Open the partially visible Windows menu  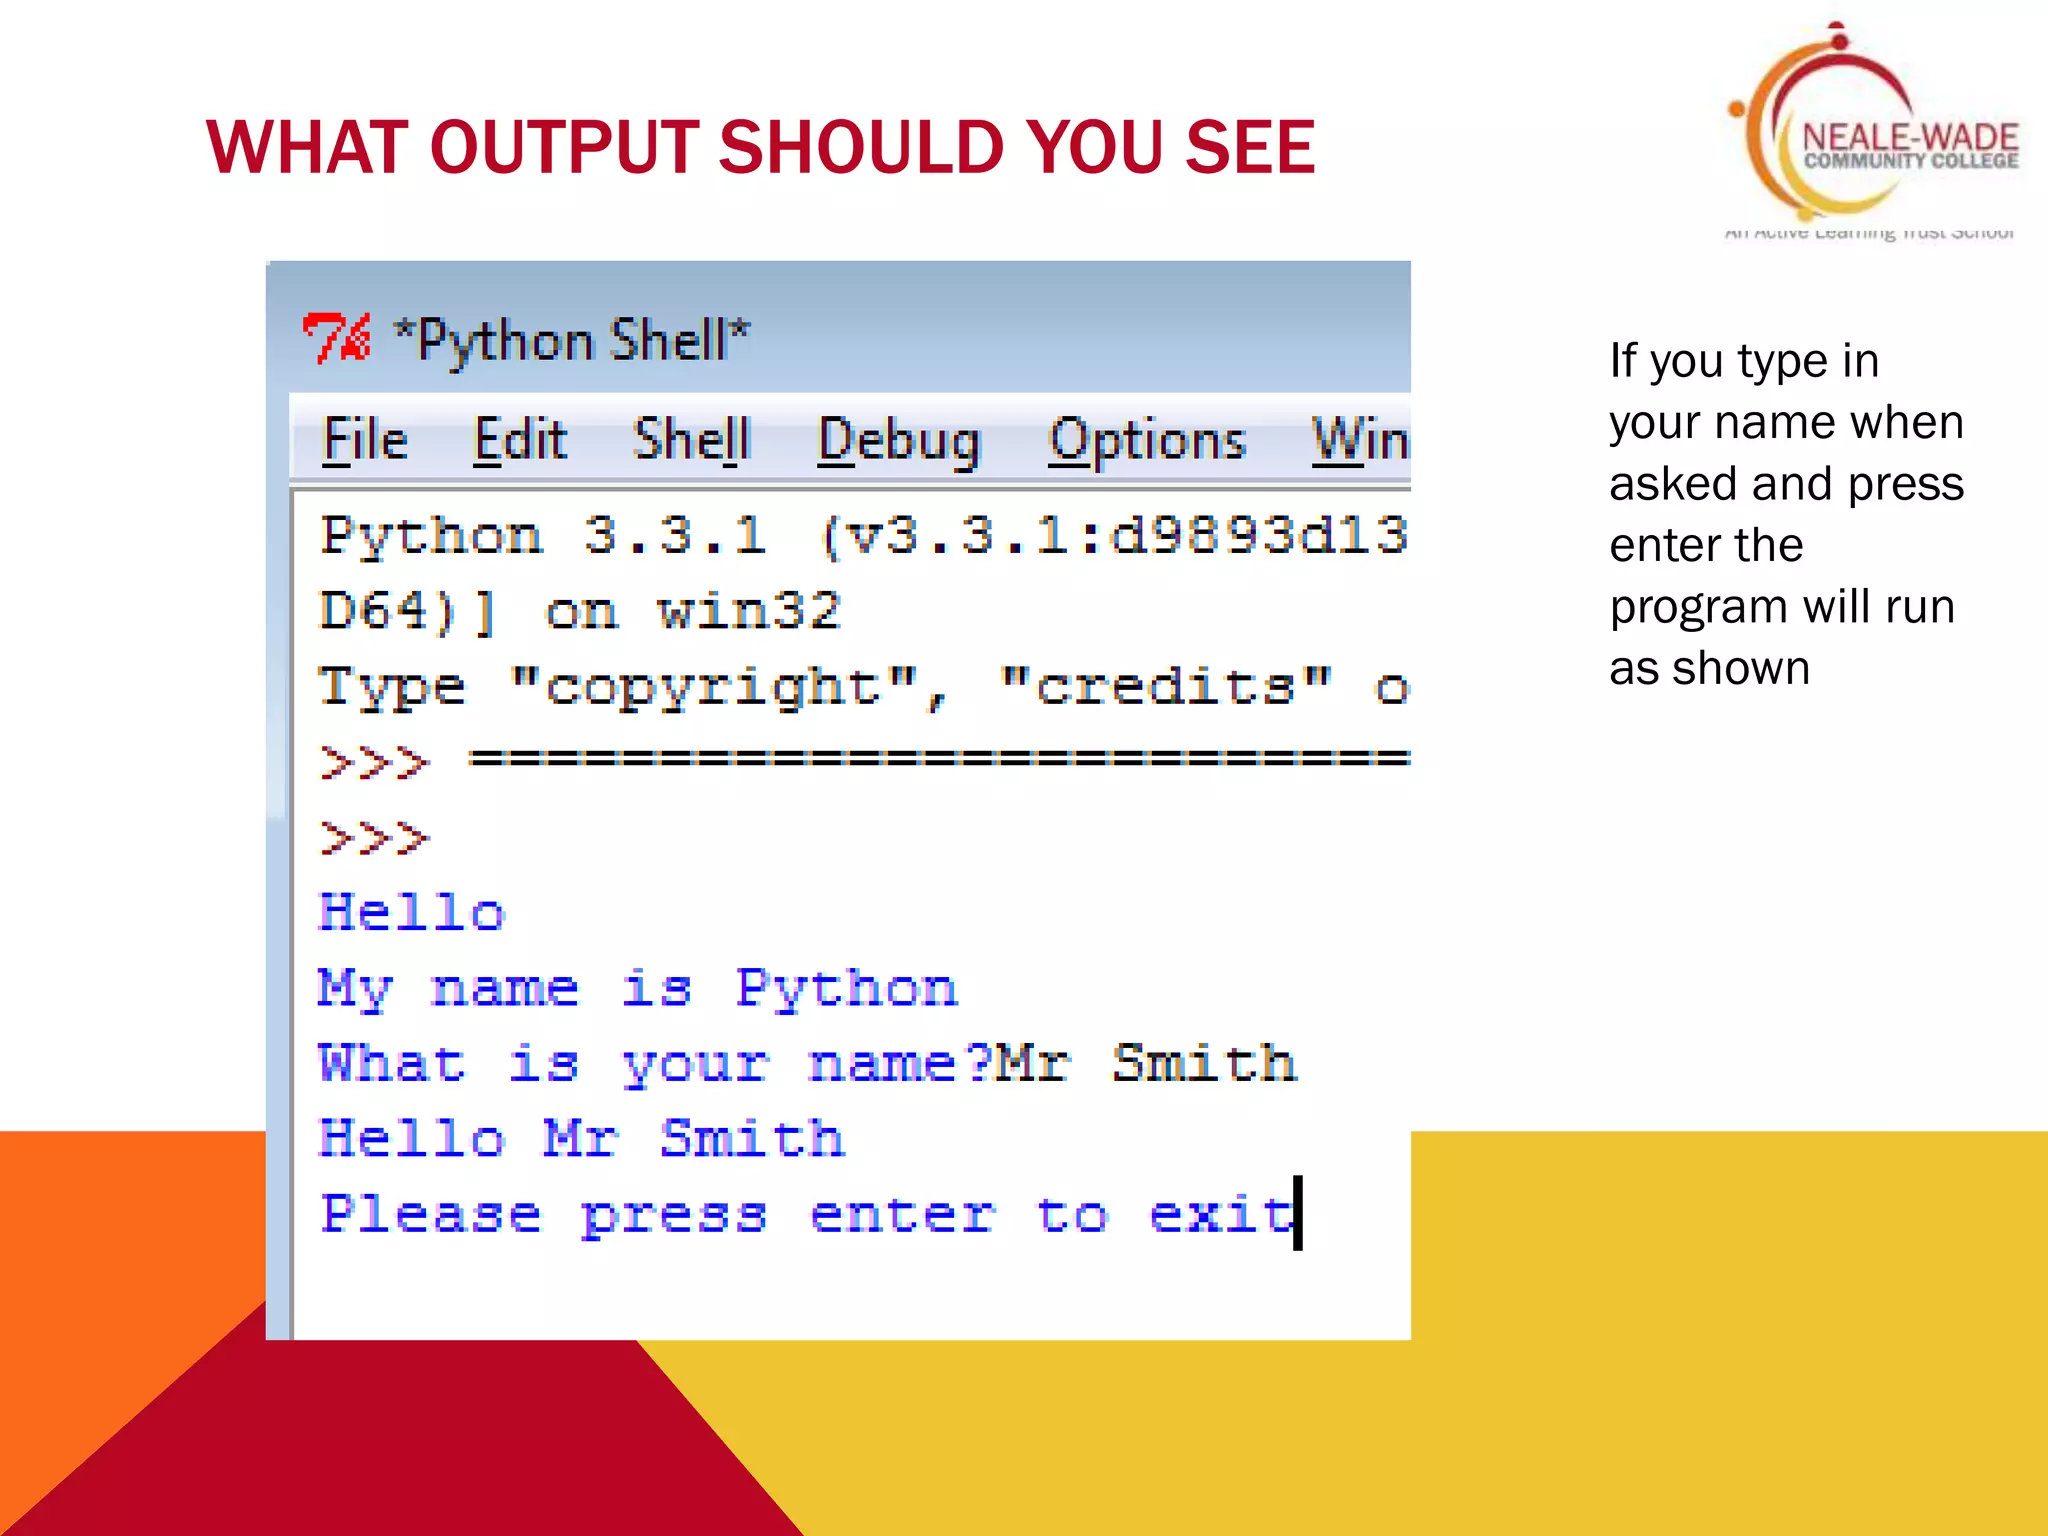[x=1360, y=441]
